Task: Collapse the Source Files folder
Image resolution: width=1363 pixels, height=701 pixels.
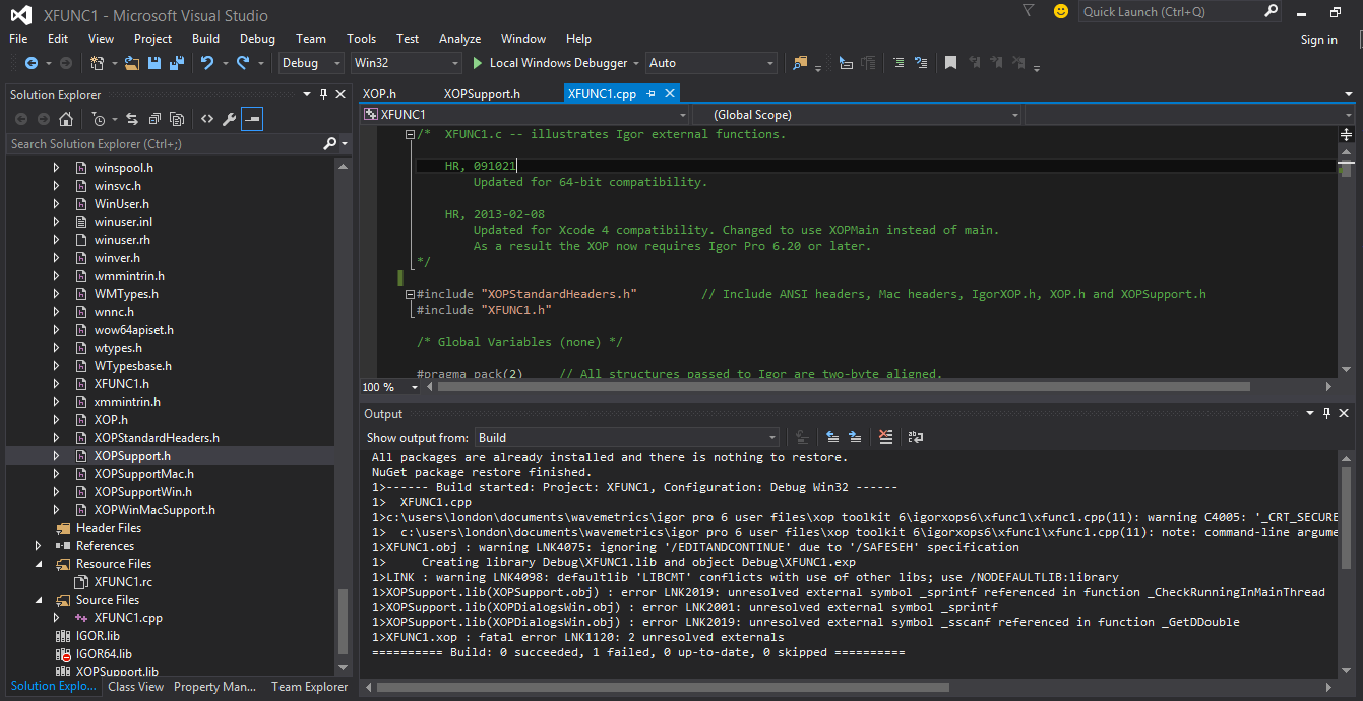Action: pyautogui.click(x=38, y=600)
